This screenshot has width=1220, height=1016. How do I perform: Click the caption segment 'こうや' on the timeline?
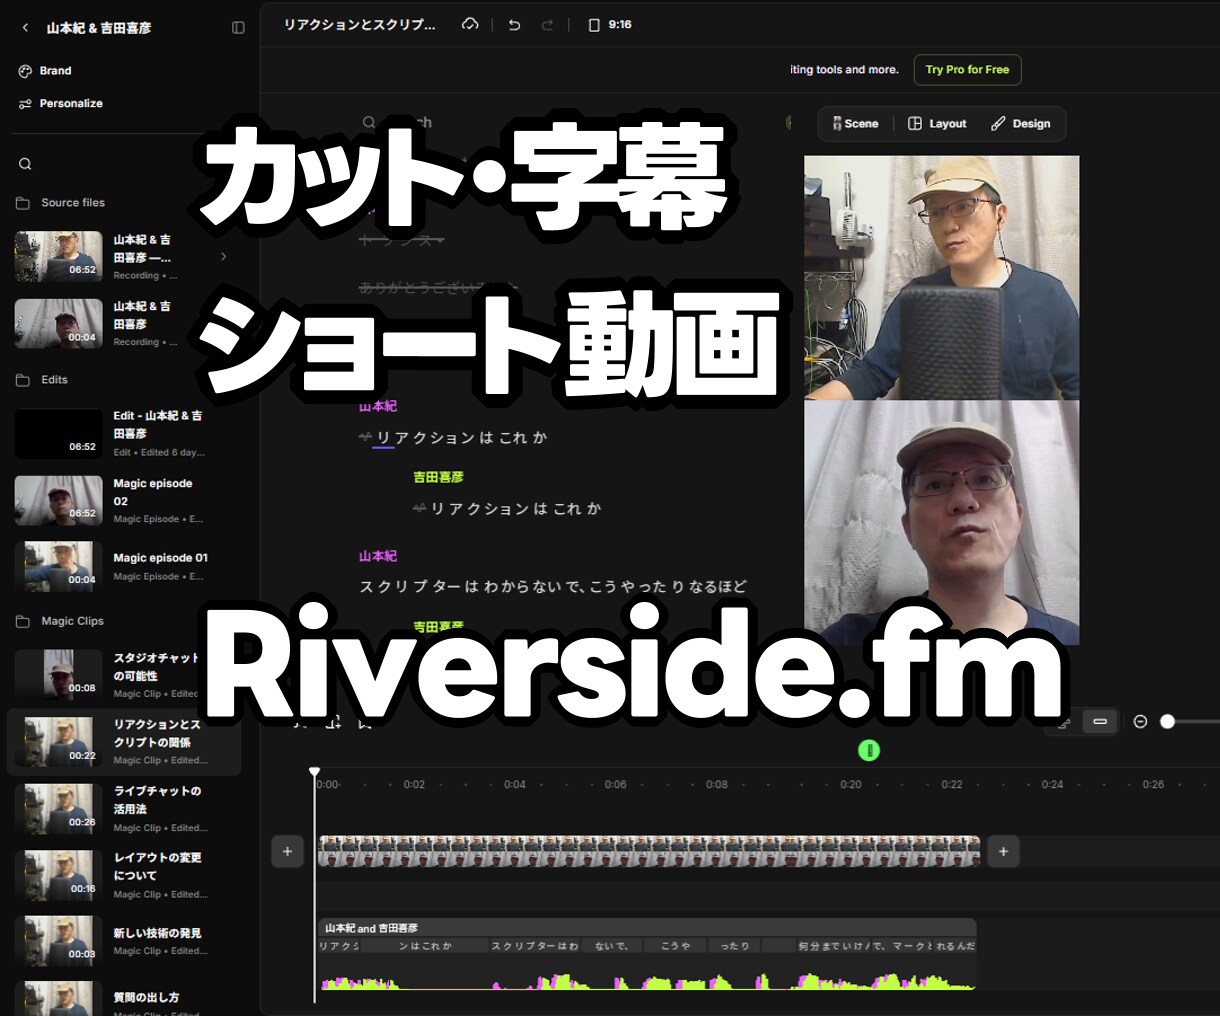[x=675, y=946]
